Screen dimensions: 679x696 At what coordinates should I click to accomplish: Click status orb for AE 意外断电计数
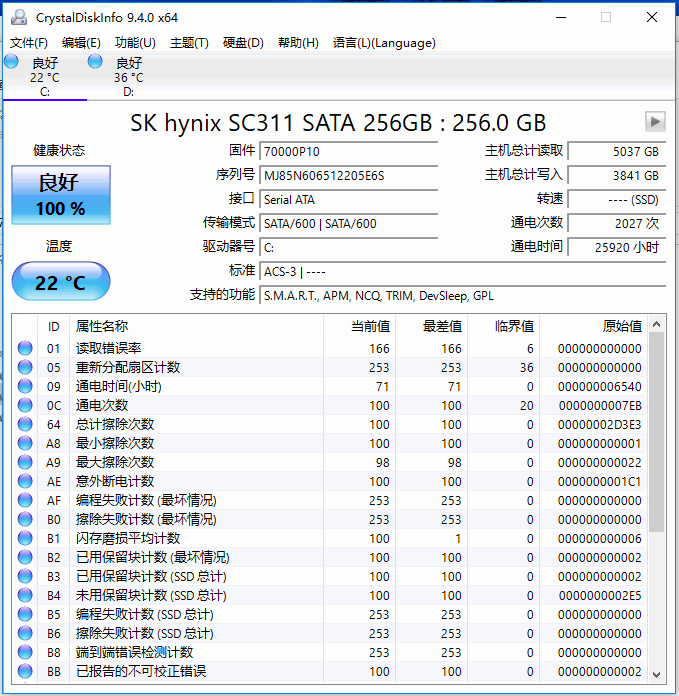click(25, 482)
